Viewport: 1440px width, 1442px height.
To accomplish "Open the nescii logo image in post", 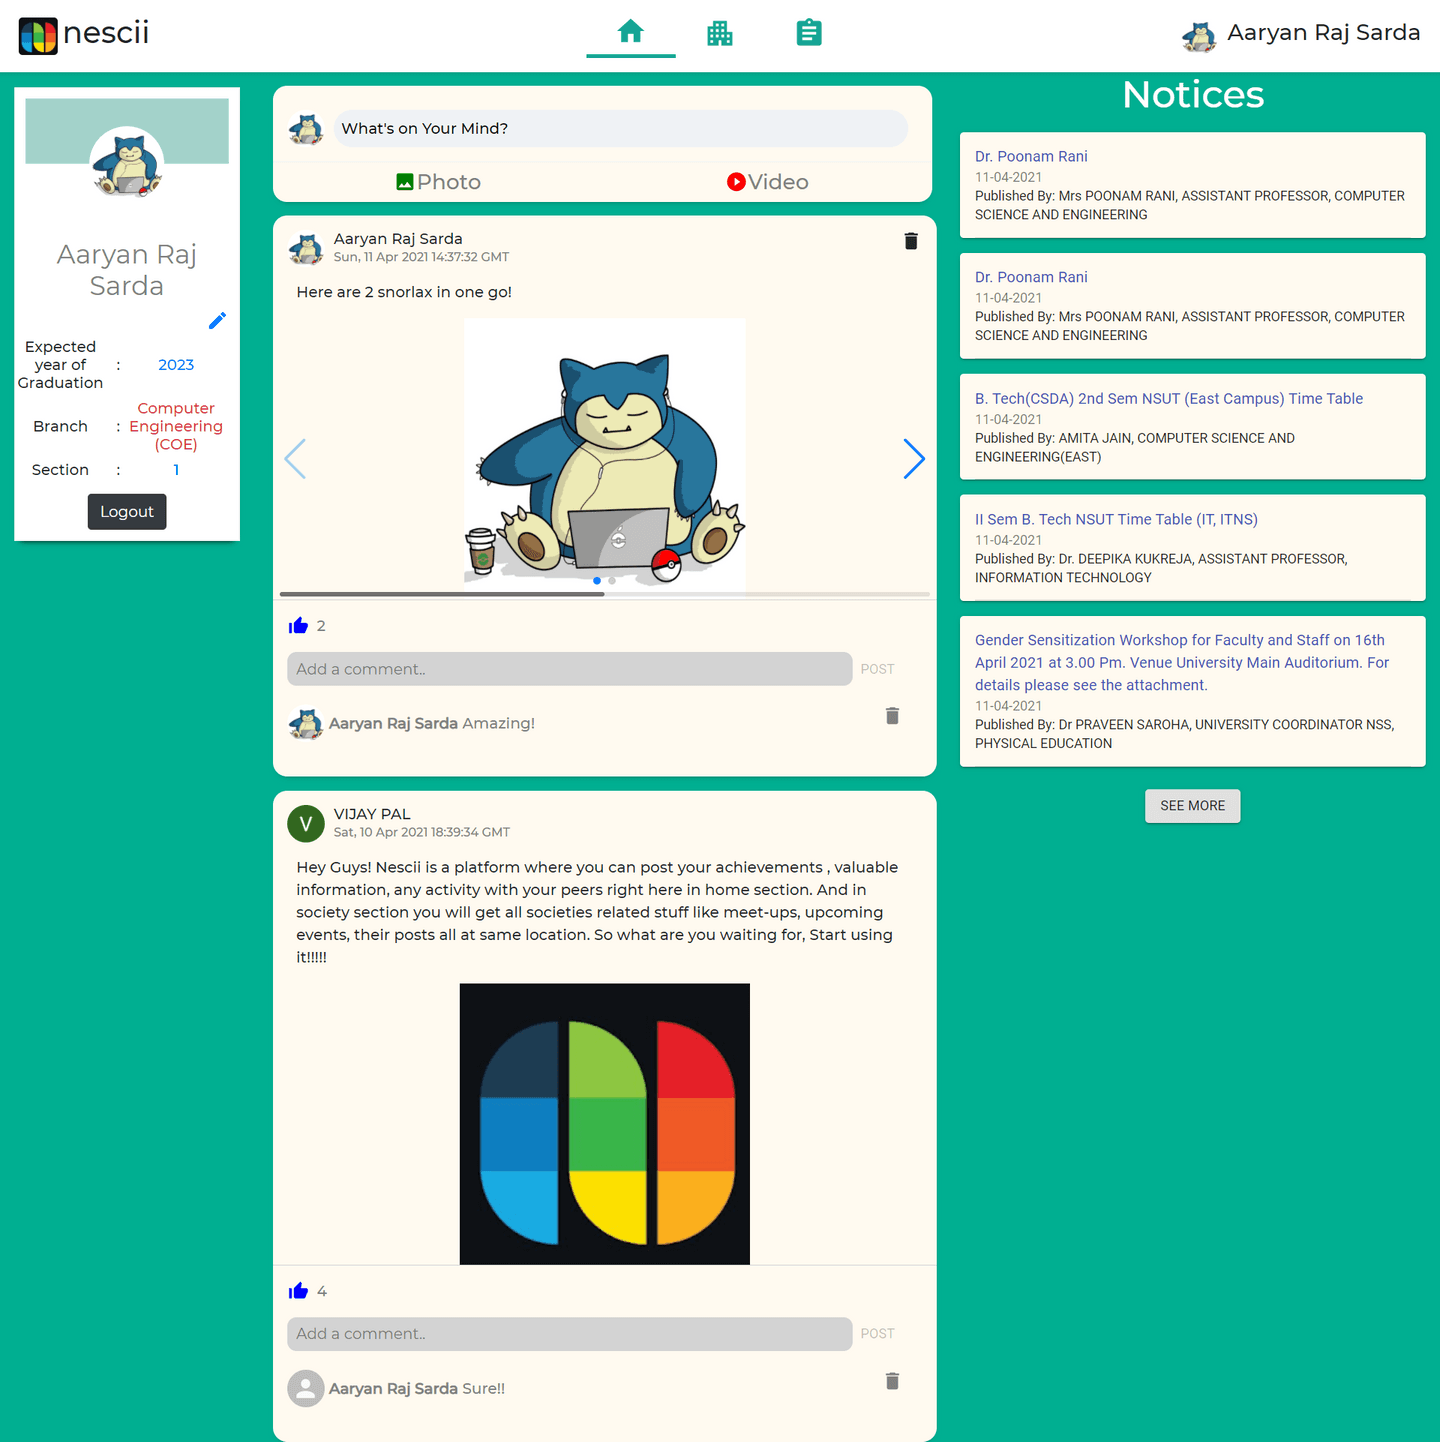I will pos(605,1124).
